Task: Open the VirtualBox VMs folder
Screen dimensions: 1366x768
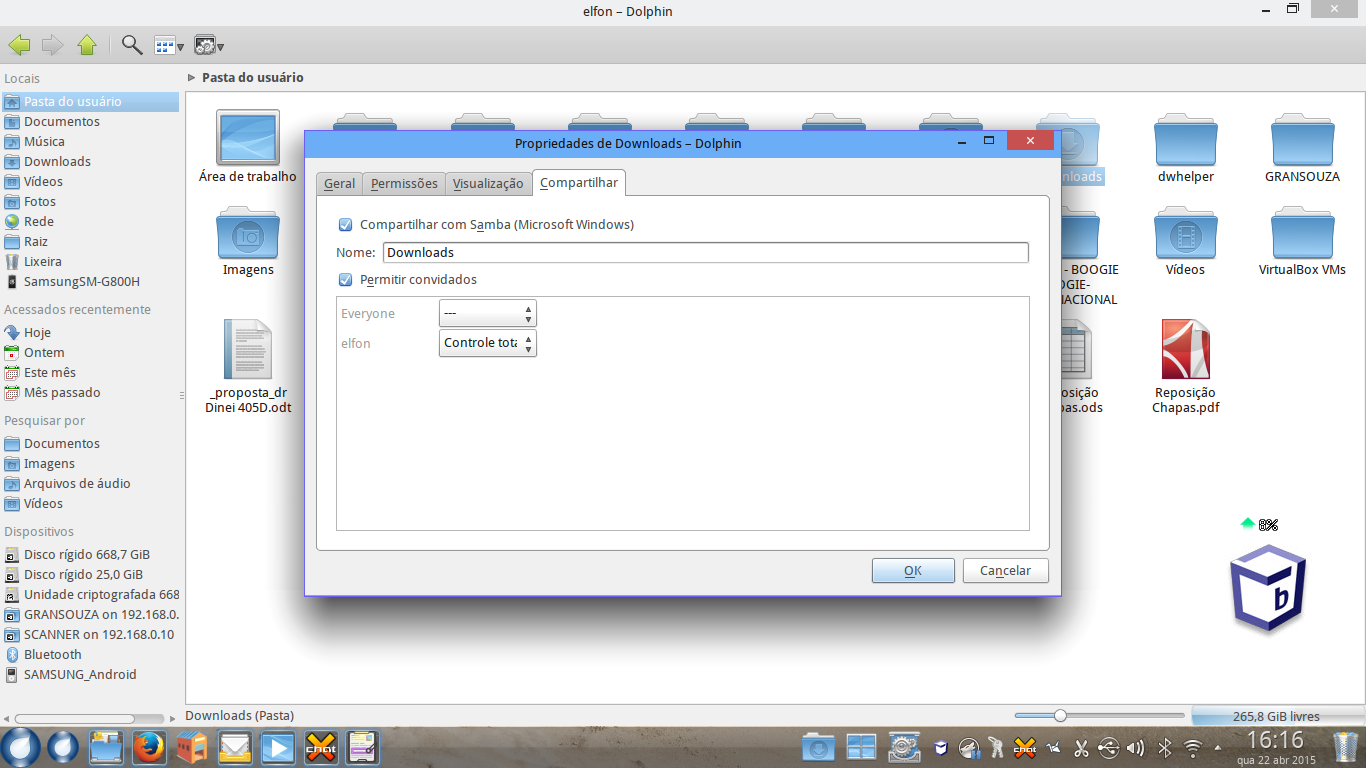Action: pyautogui.click(x=1302, y=241)
